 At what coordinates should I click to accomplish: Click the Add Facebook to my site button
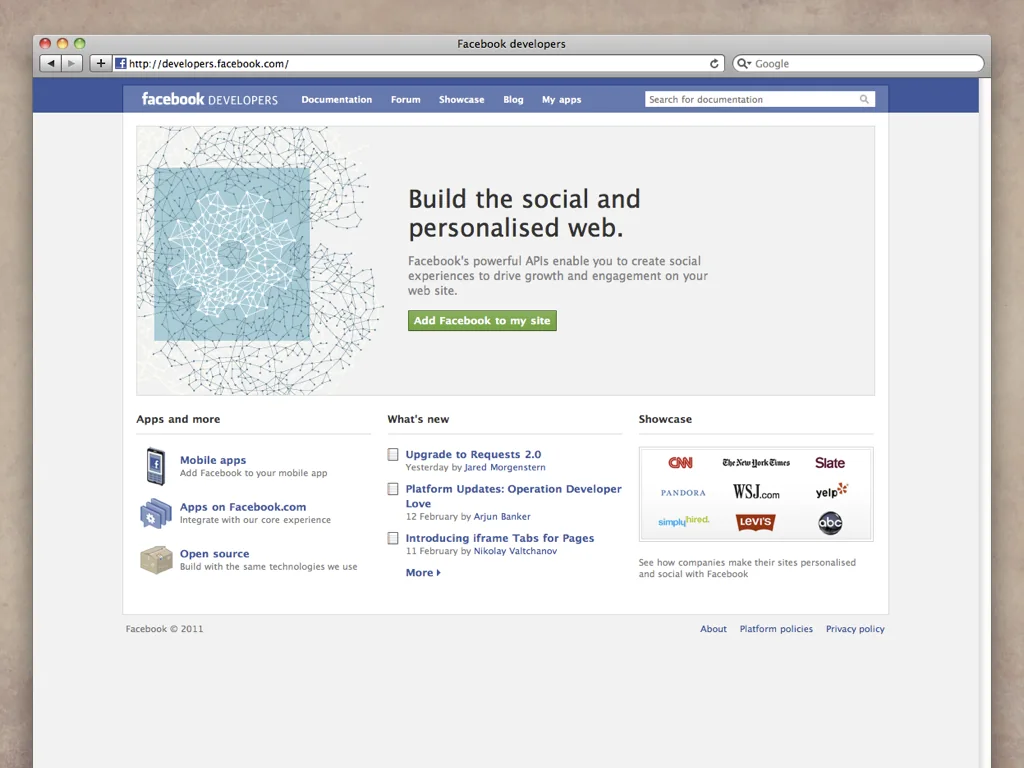tap(482, 321)
